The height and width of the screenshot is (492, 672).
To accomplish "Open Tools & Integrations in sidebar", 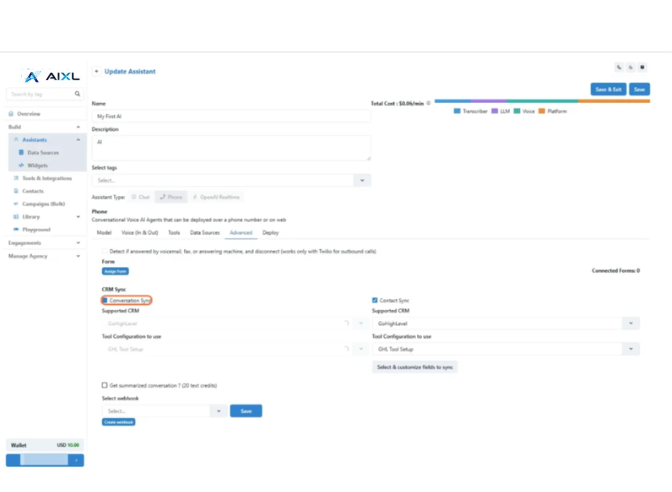I will point(46,178).
